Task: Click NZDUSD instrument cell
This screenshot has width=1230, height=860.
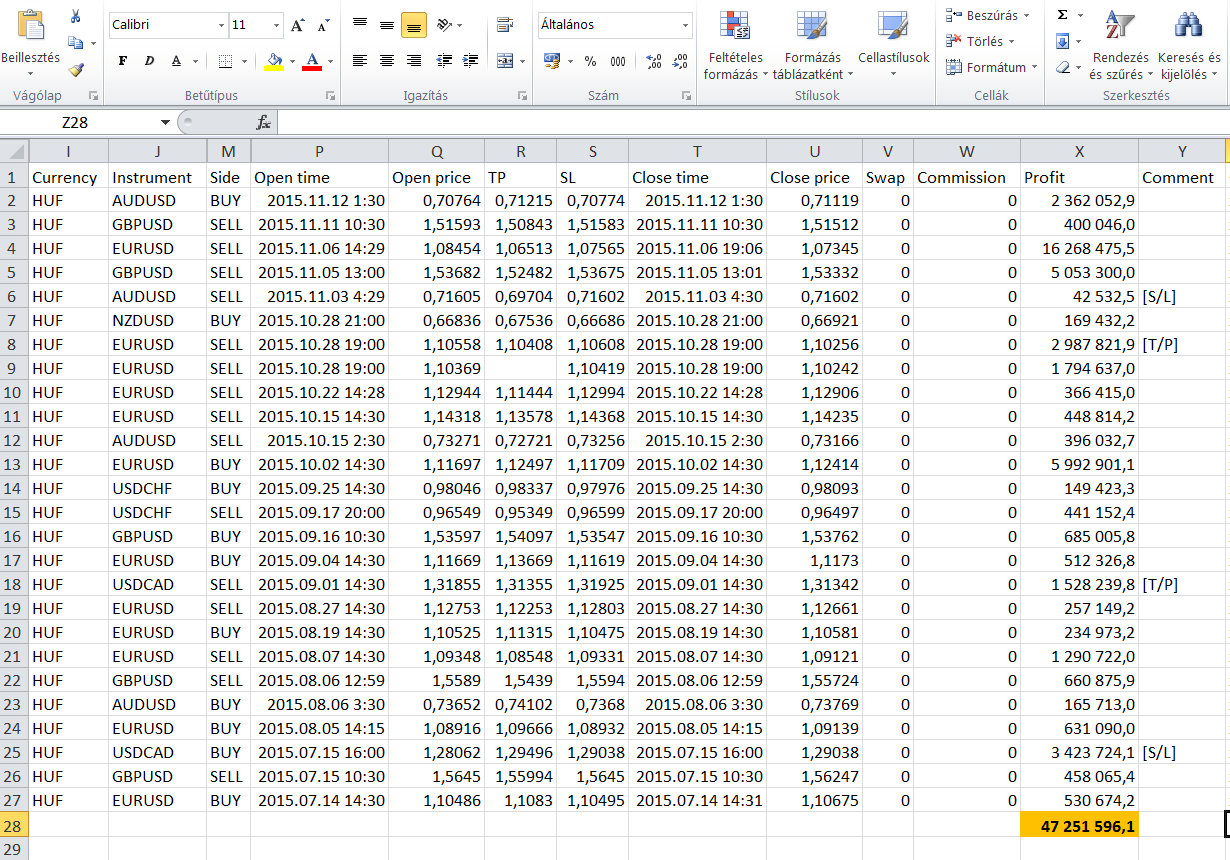Action: (x=158, y=320)
